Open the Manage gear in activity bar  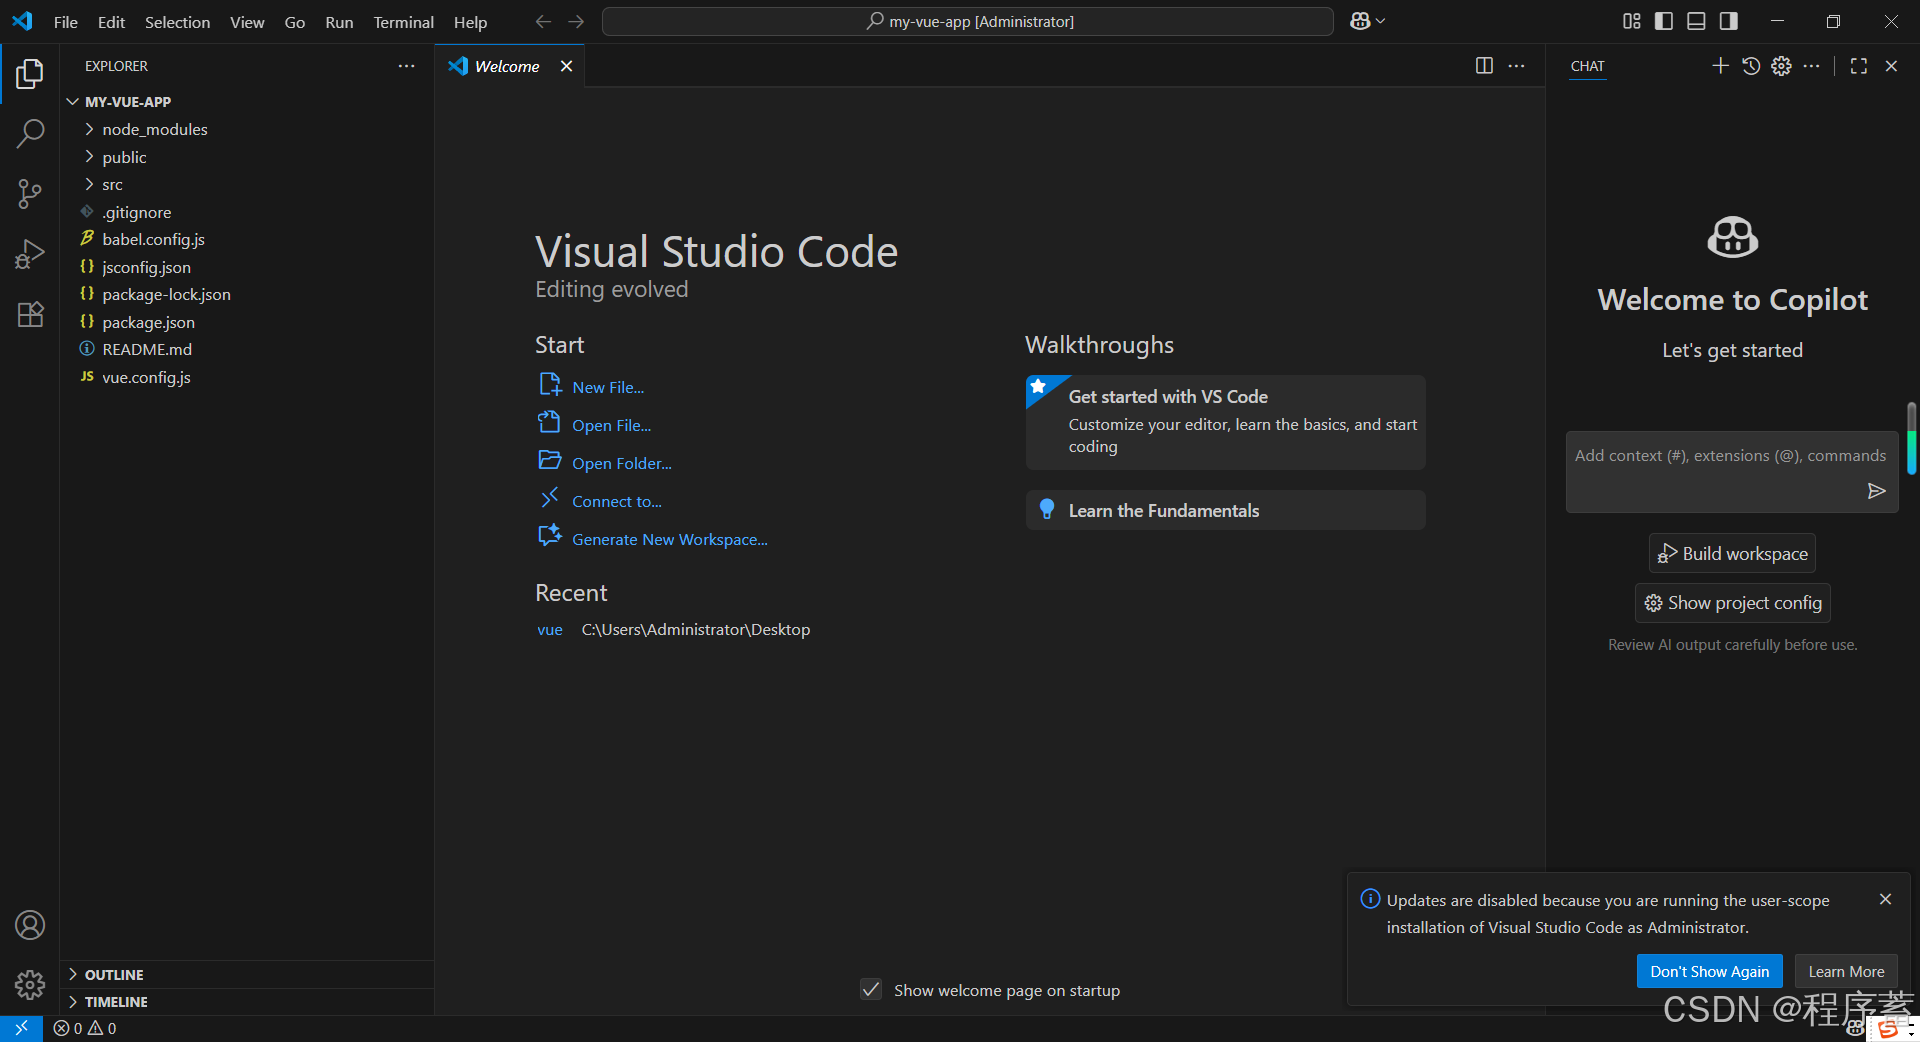30,985
